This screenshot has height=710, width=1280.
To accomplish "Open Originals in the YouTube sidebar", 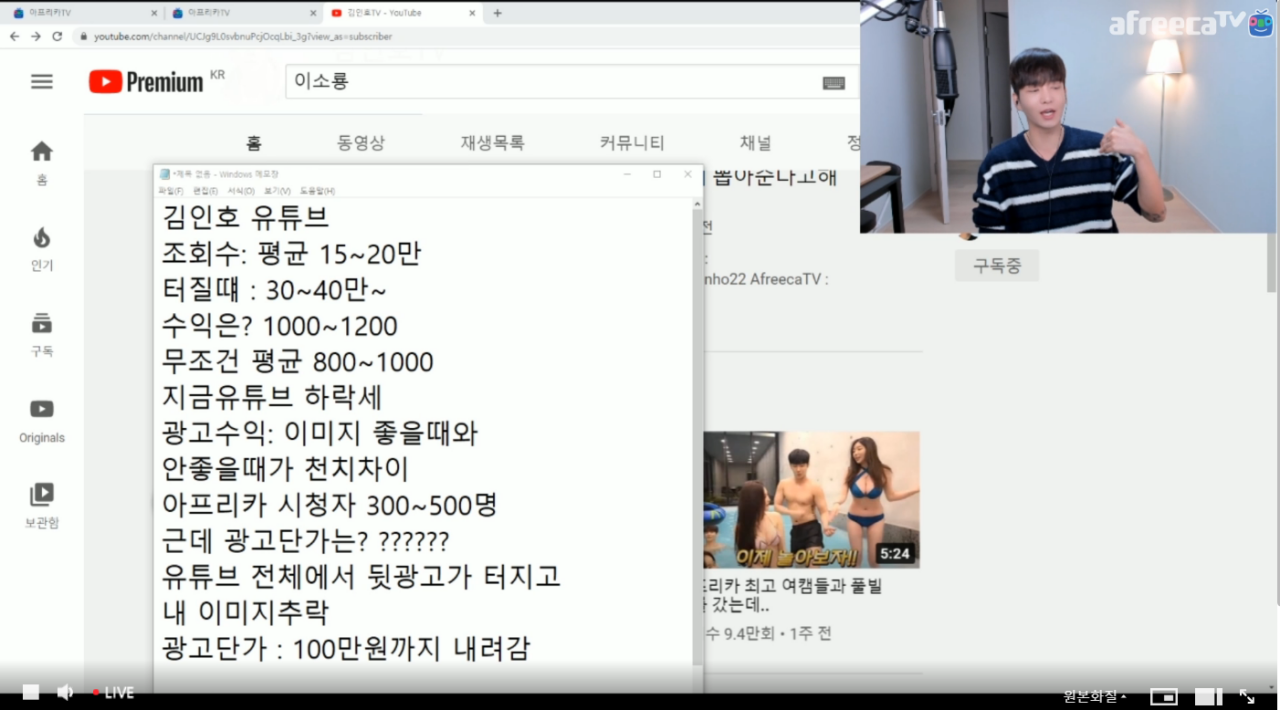I will coord(42,421).
